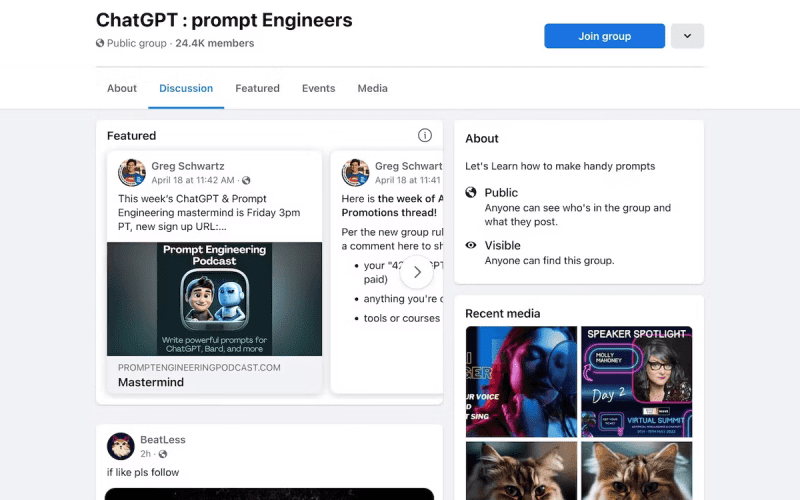Click the globe icon beside Public group
800x500 pixels.
[100, 43]
